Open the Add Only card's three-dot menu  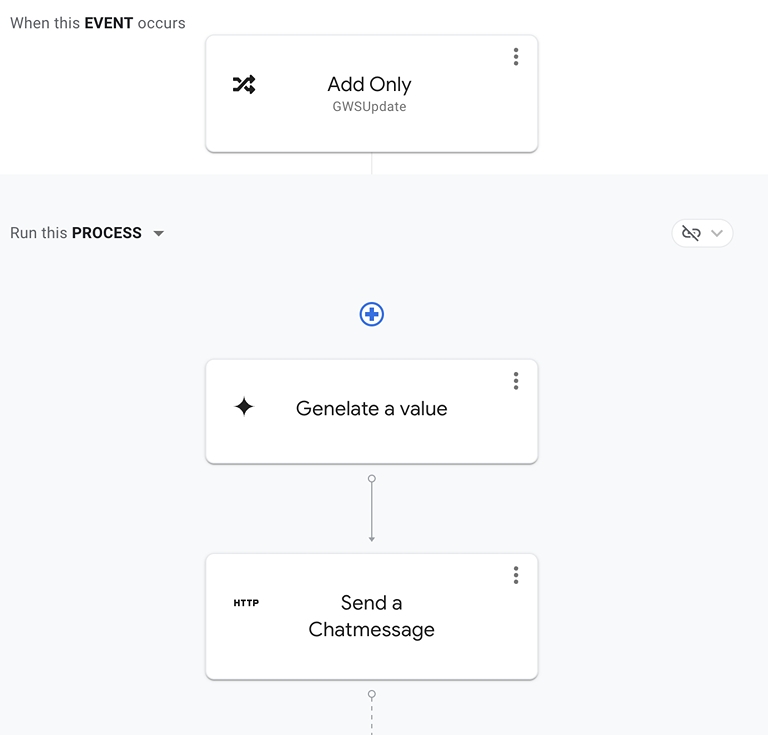pyautogui.click(x=516, y=57)
